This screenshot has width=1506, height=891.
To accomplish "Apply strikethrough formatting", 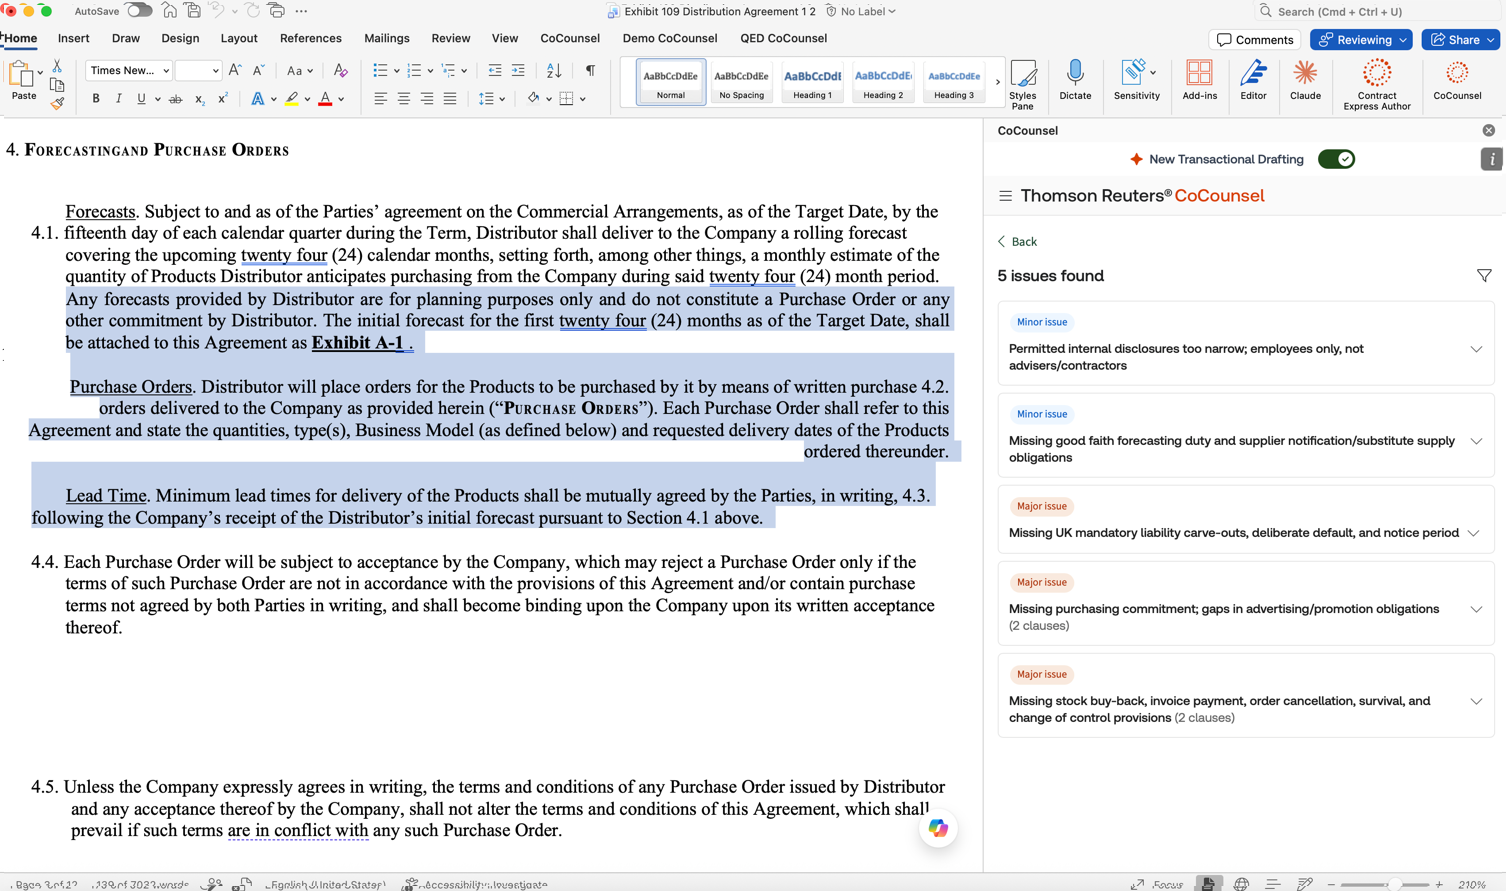I will [175, 99].
